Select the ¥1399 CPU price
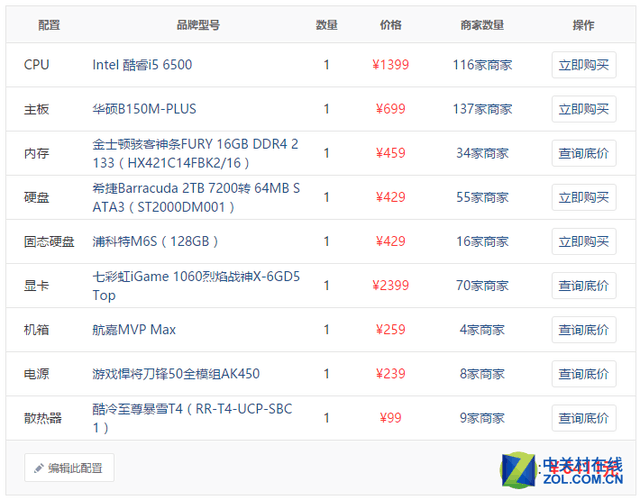640x500 pixels. point(390,64)
